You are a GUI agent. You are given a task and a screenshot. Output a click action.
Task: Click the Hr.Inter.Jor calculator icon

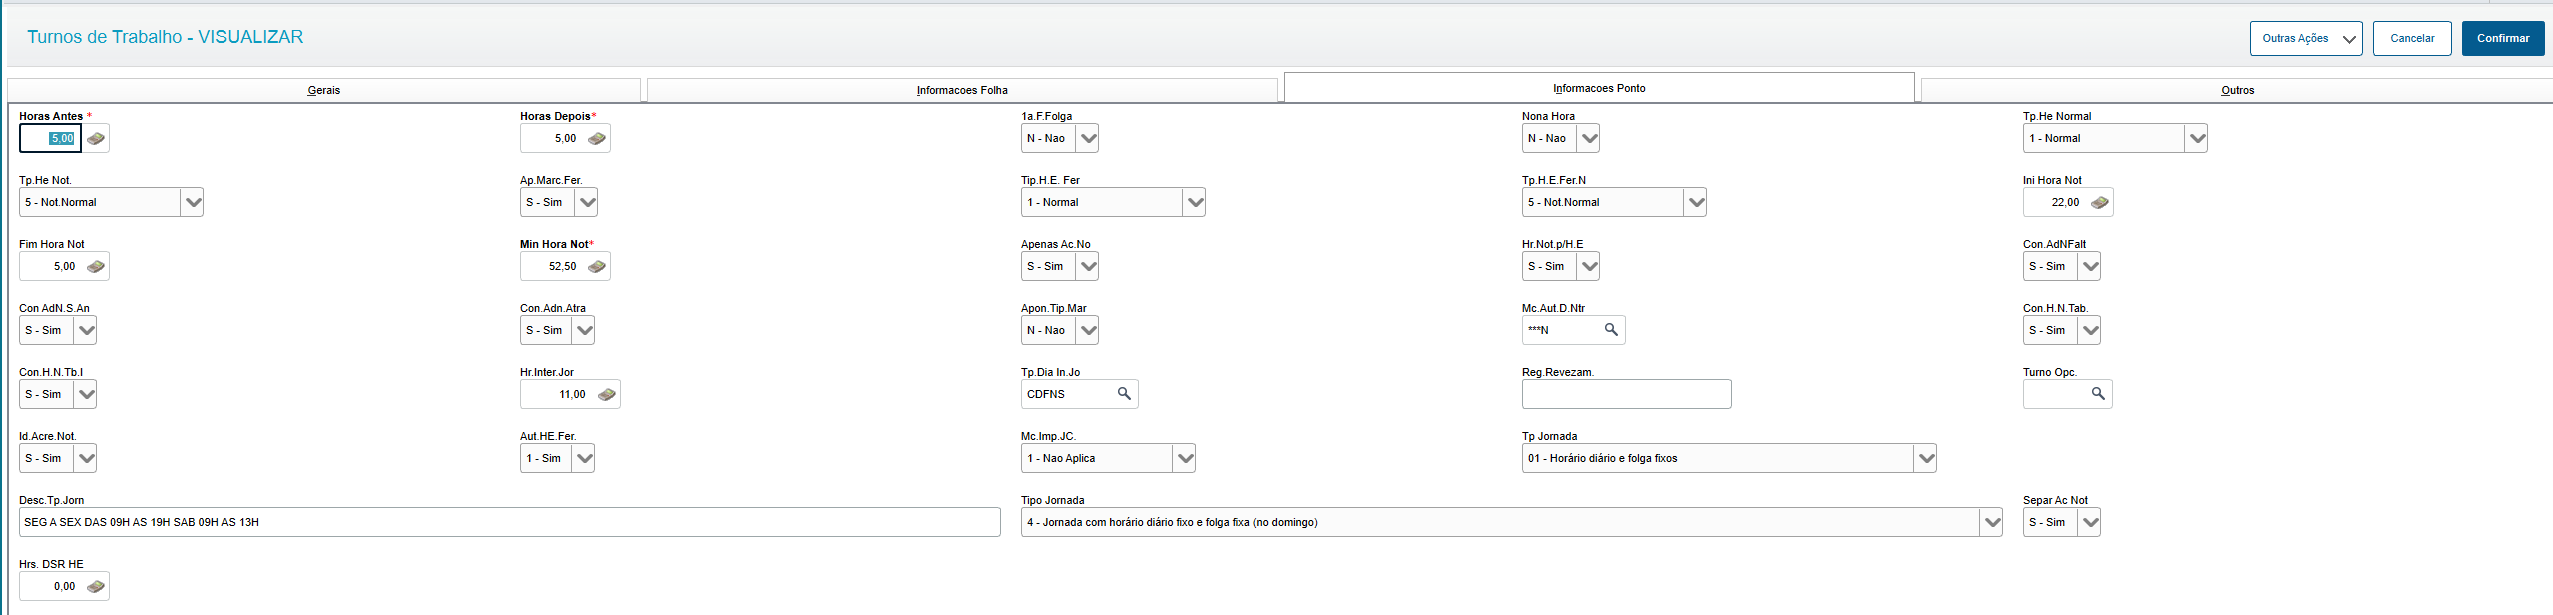pos(606,395)
